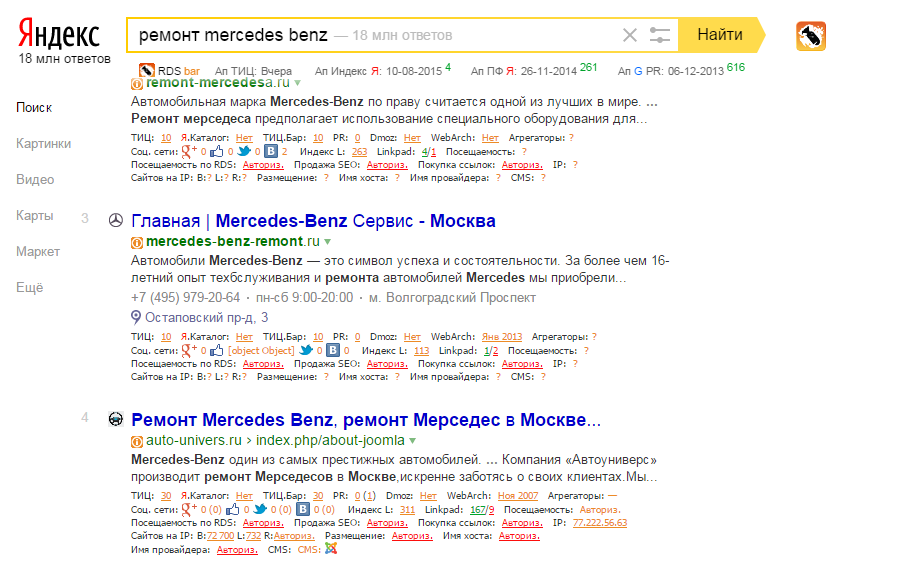Click 'Ап ТИЦ: Вчера' in the RDS bar
902x563 pixels.
point(253,71)
